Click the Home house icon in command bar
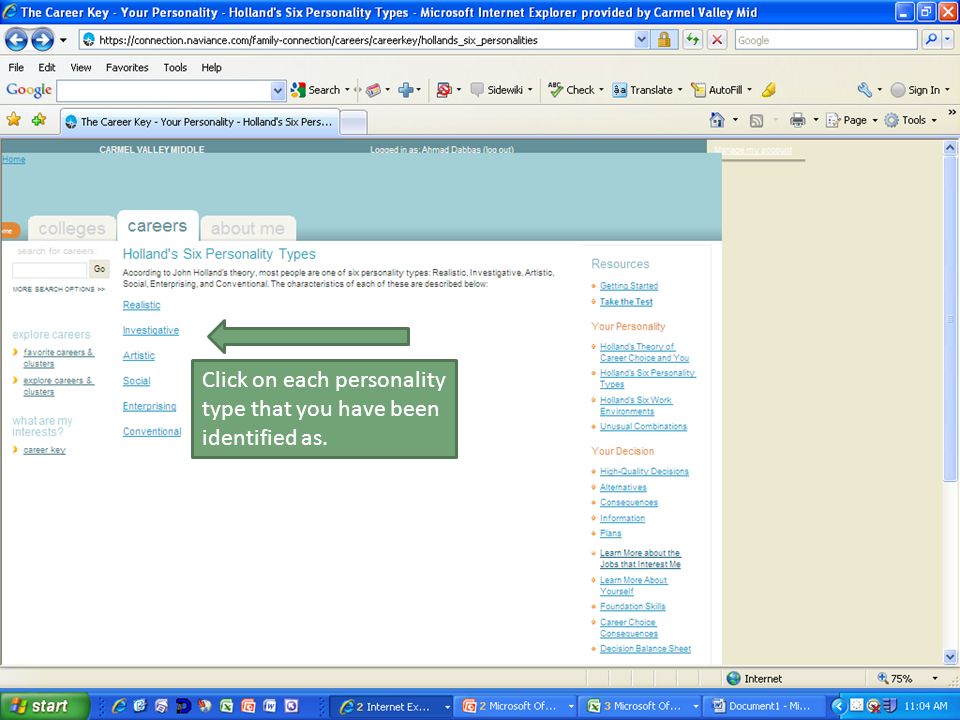The image size is (960, 720). tap(717, 120)
